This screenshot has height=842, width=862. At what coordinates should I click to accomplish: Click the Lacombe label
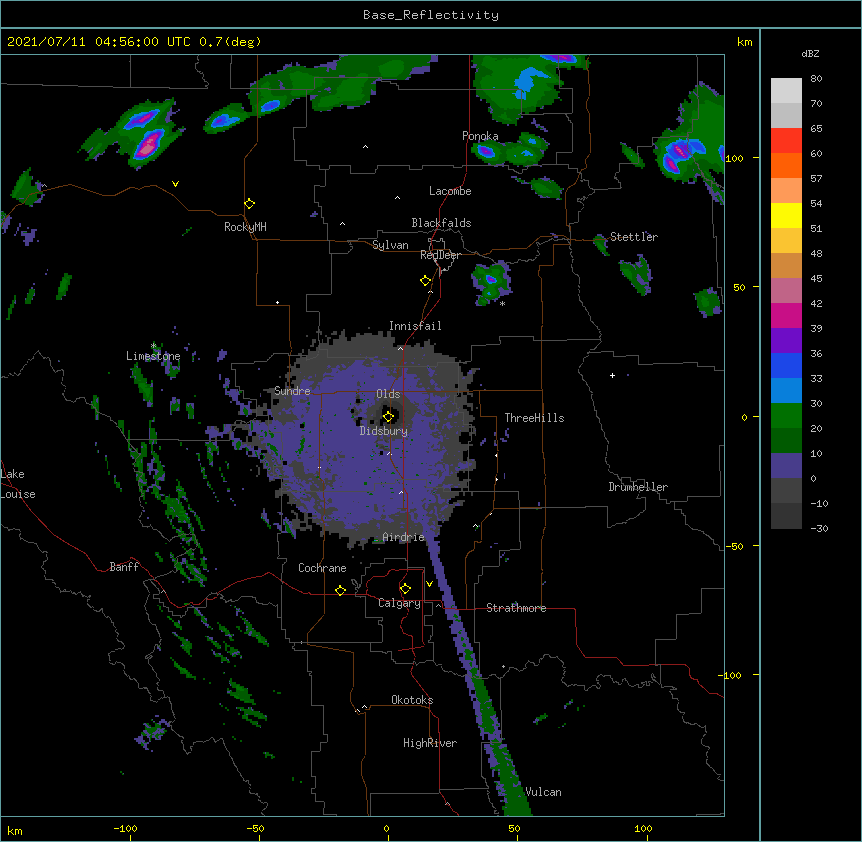point(450,191)
